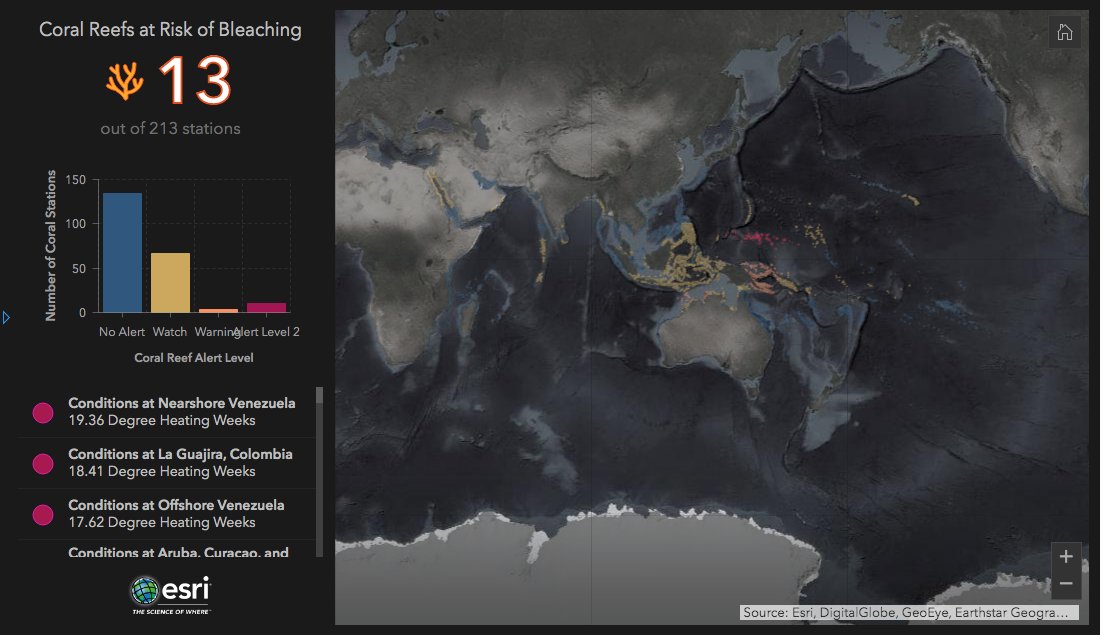The image size is (1103, 635).
Task: Zoom out with the minus button
Action: coord(1066,584)
